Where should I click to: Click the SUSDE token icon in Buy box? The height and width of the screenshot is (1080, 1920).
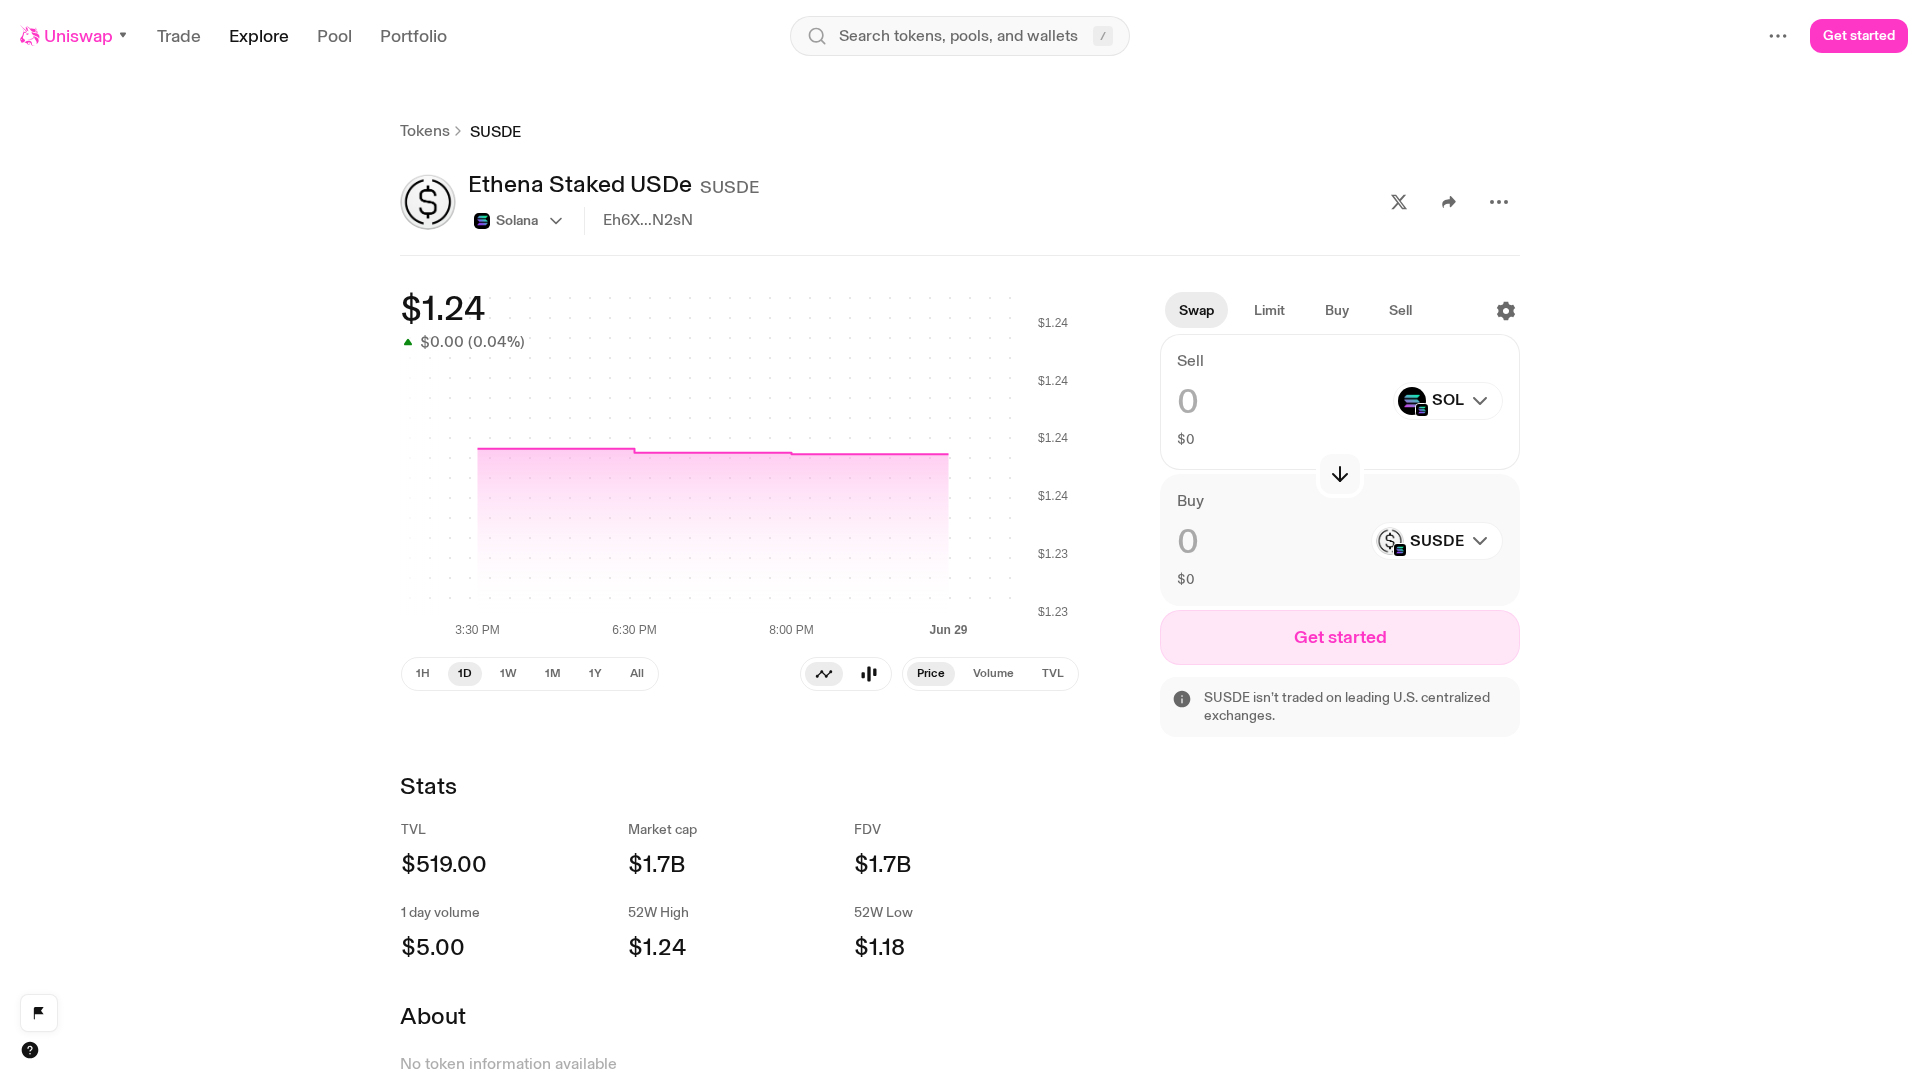pyautogui.click(x=1390, y=541)
